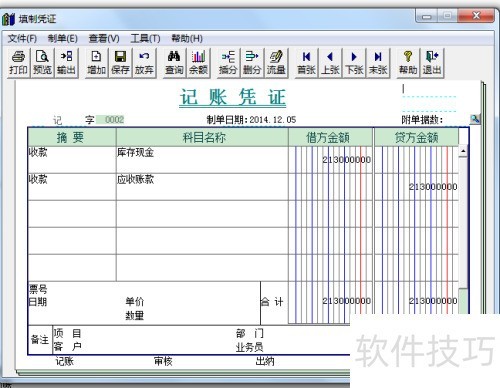
Task: Open the 文件(F) menu
Action: click(22, 39)
